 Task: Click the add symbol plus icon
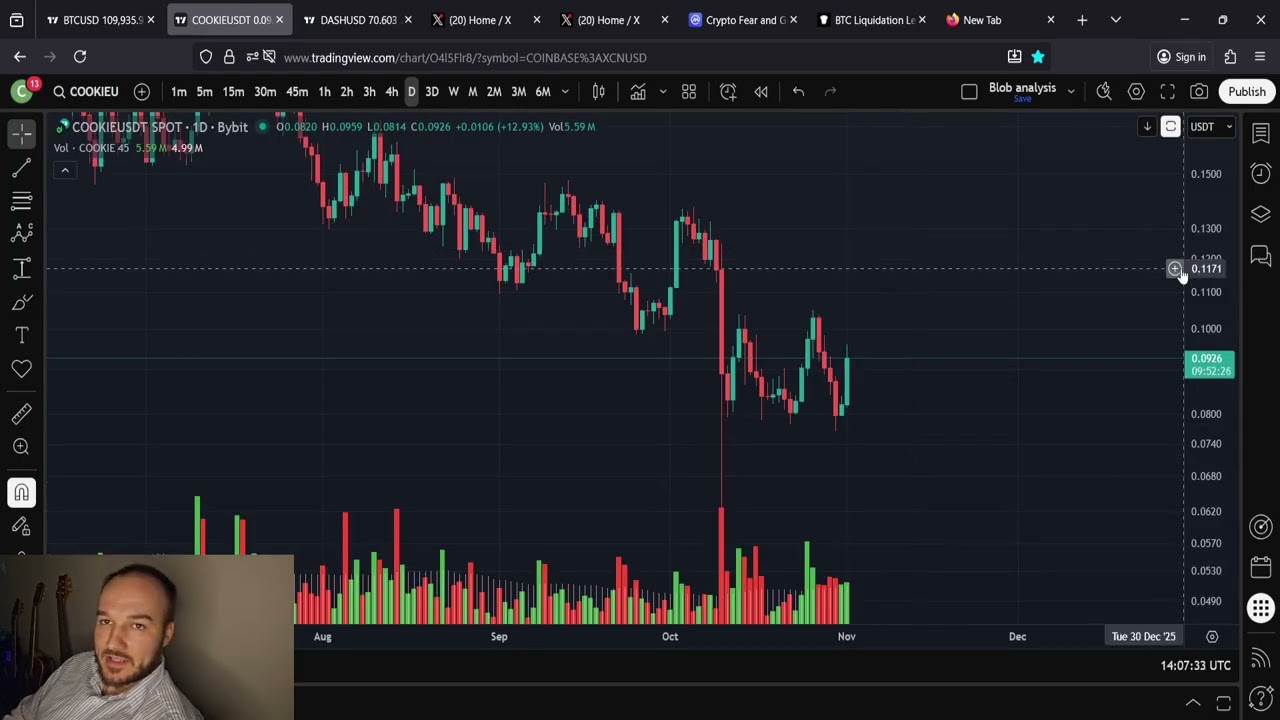(141, 92)
